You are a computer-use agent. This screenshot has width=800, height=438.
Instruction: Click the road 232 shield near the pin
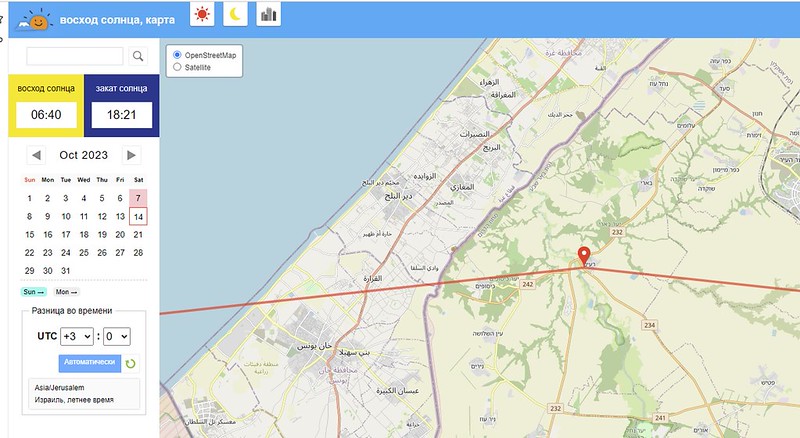tap(617, 232)
